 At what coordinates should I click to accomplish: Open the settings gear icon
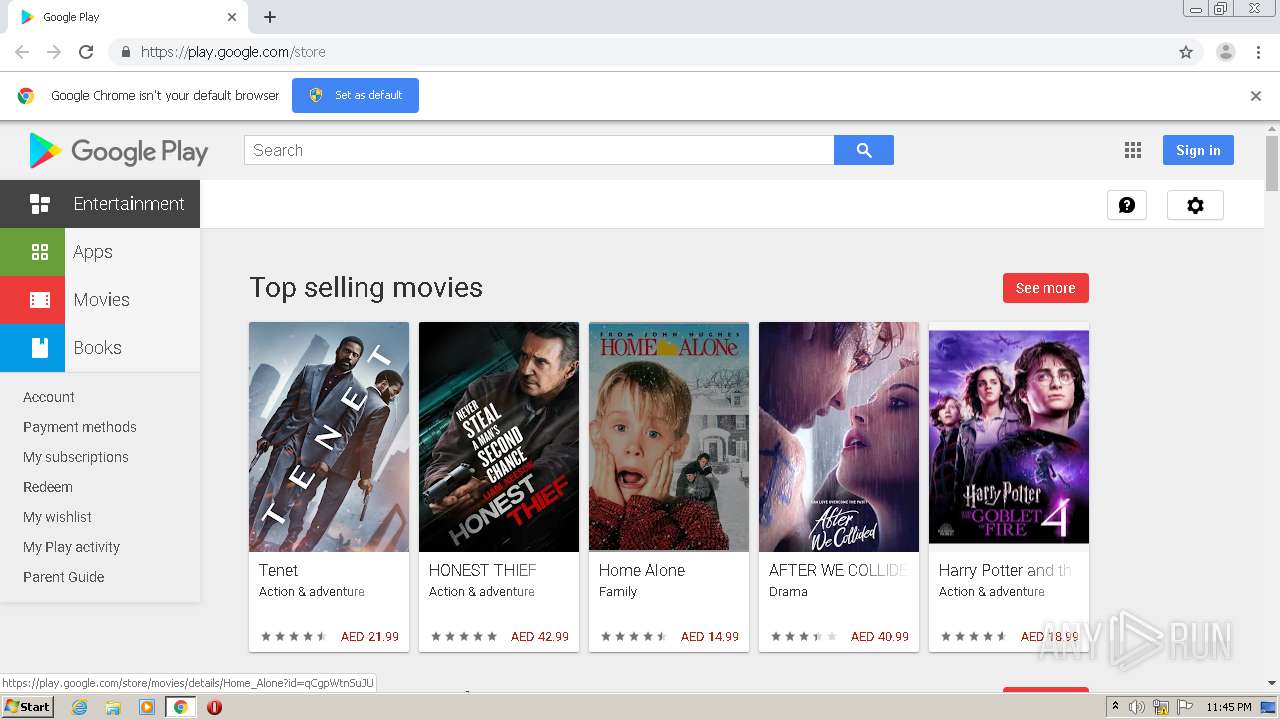pos(1195,205)
